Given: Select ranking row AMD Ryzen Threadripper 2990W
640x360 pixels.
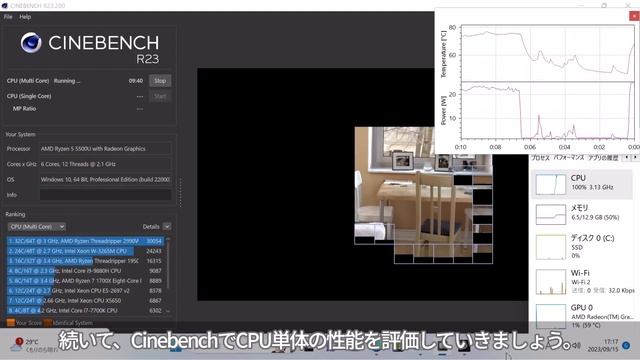Looking at the screenshot, I should [85, 241].
